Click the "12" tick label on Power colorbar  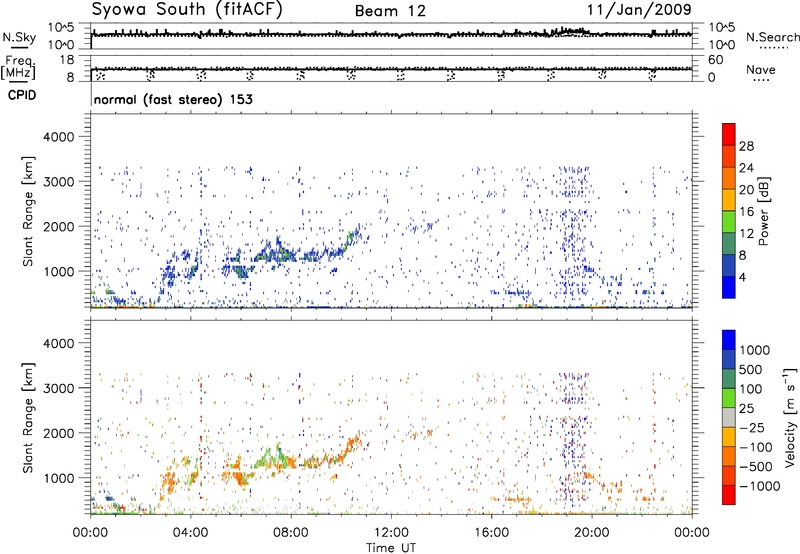[x=746, y=234]
